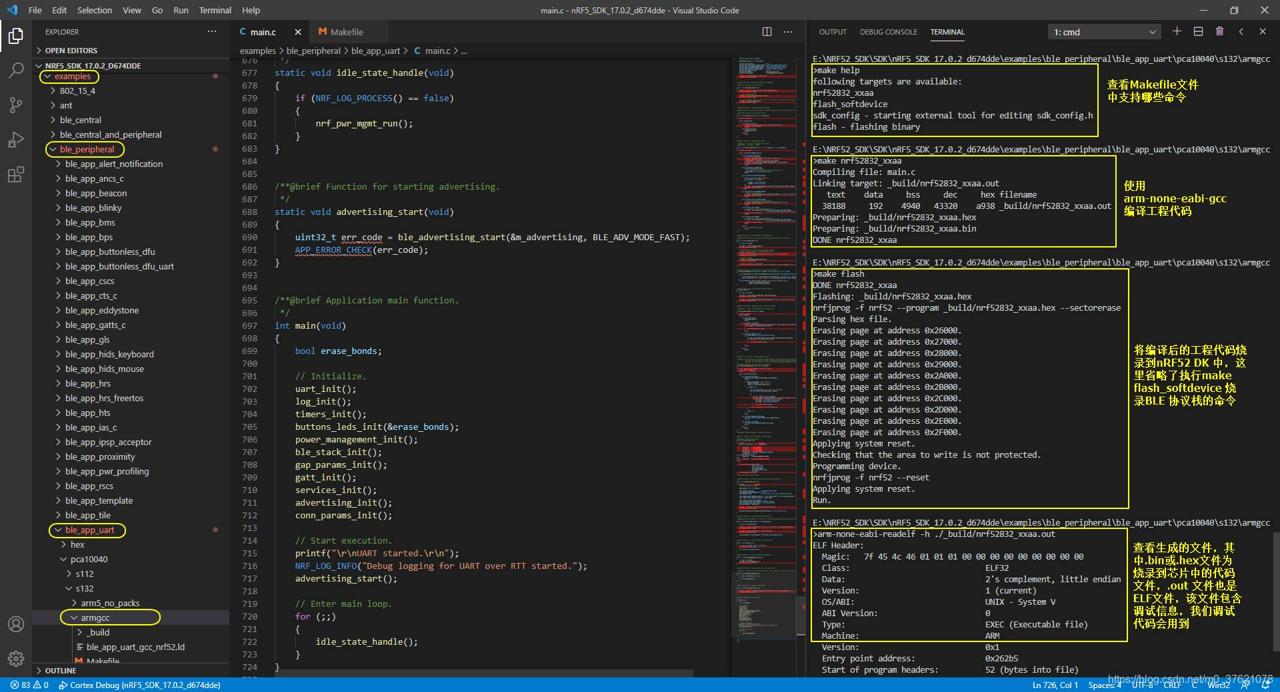Open the Selection menu
The width and height of the screenshot is (1280, 692).
click(94, 10)
